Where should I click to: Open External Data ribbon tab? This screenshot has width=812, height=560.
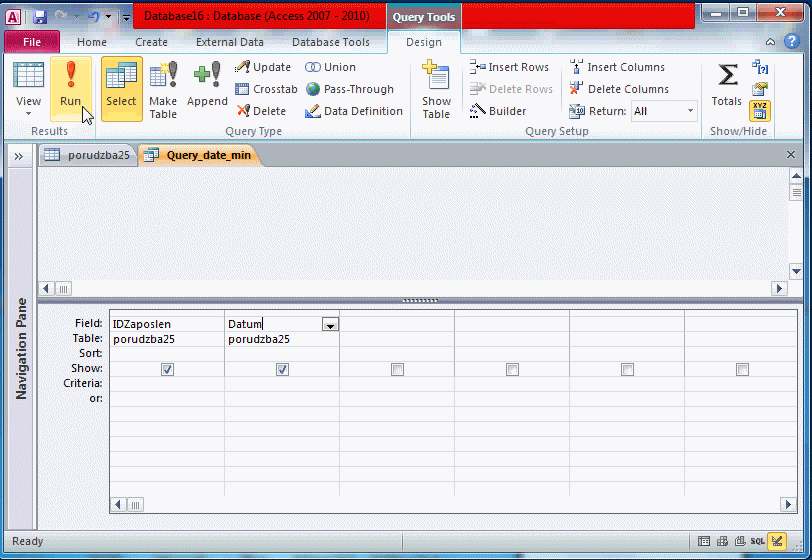tap(229, 42)
